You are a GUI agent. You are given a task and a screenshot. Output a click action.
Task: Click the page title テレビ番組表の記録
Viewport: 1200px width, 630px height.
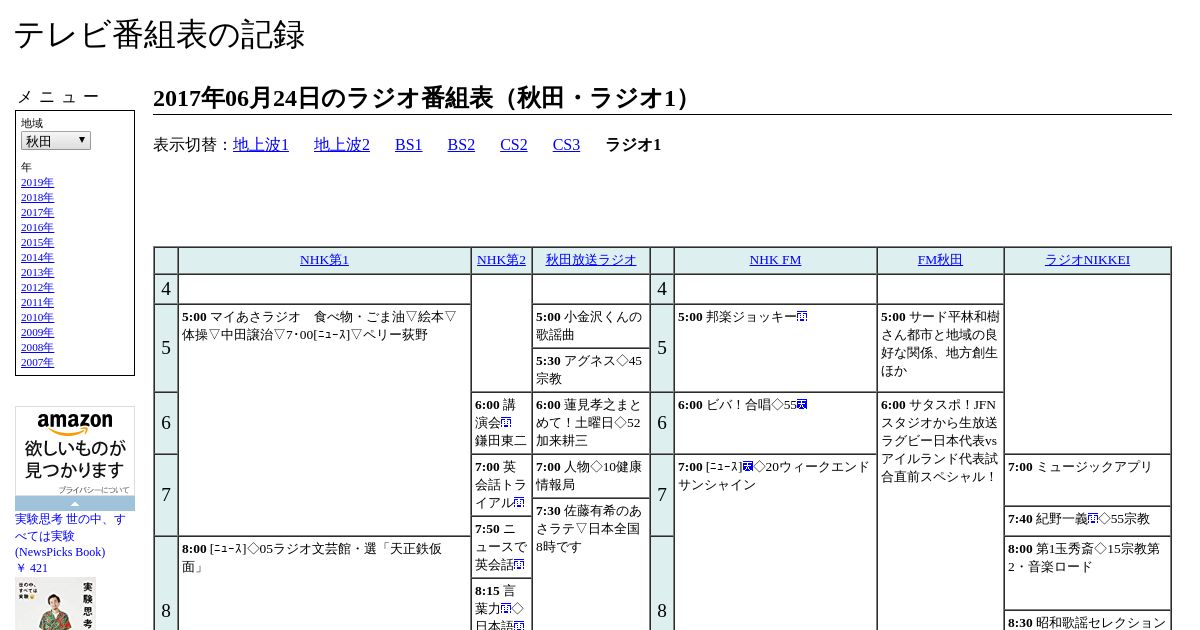click(159, 35)
